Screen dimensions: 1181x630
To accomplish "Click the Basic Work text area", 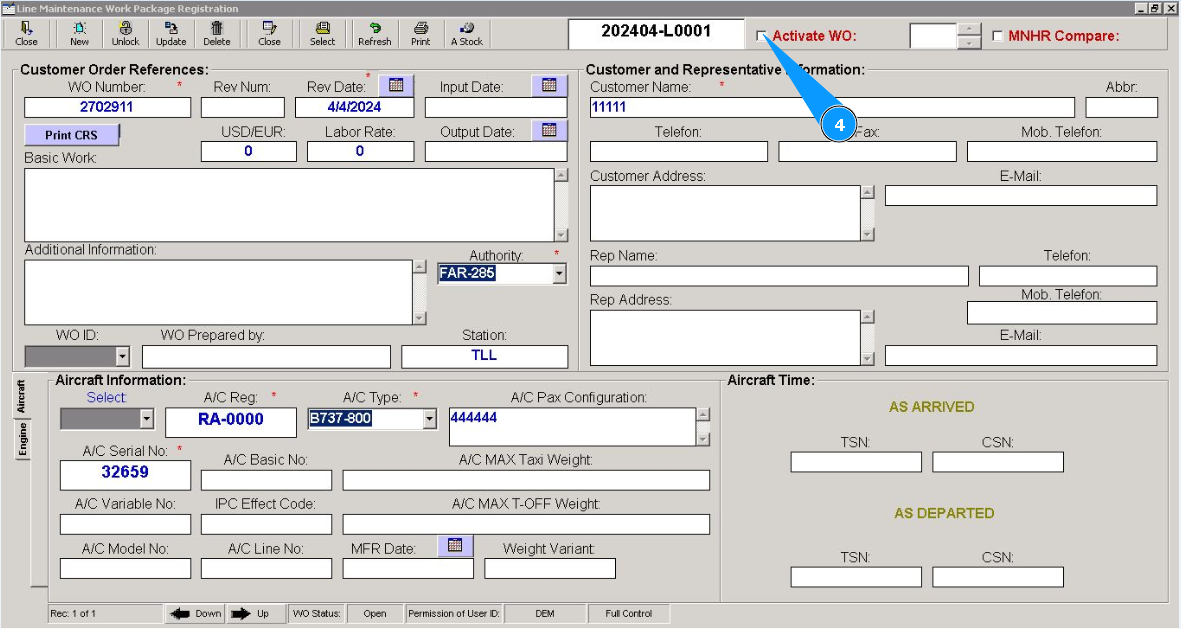I will coord(290,205).
